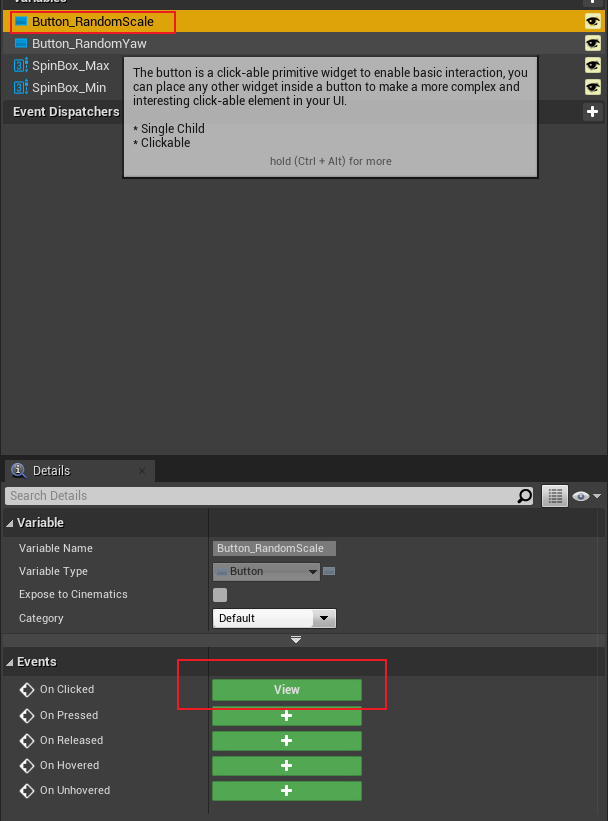
Task: Select the SpinBox_Min variable
Action: click(69, 87)
